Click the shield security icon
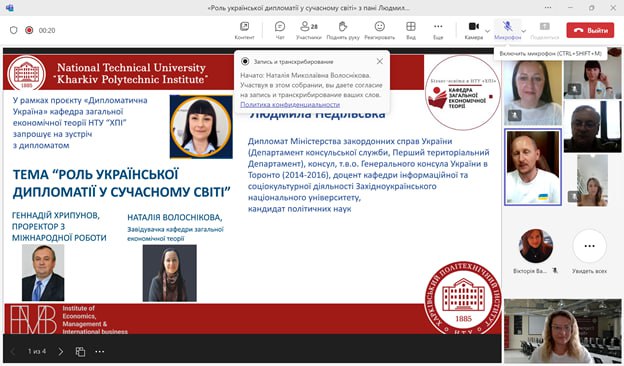Image resolution: width=624 pixels, height=366 pixels. (14, 30)
